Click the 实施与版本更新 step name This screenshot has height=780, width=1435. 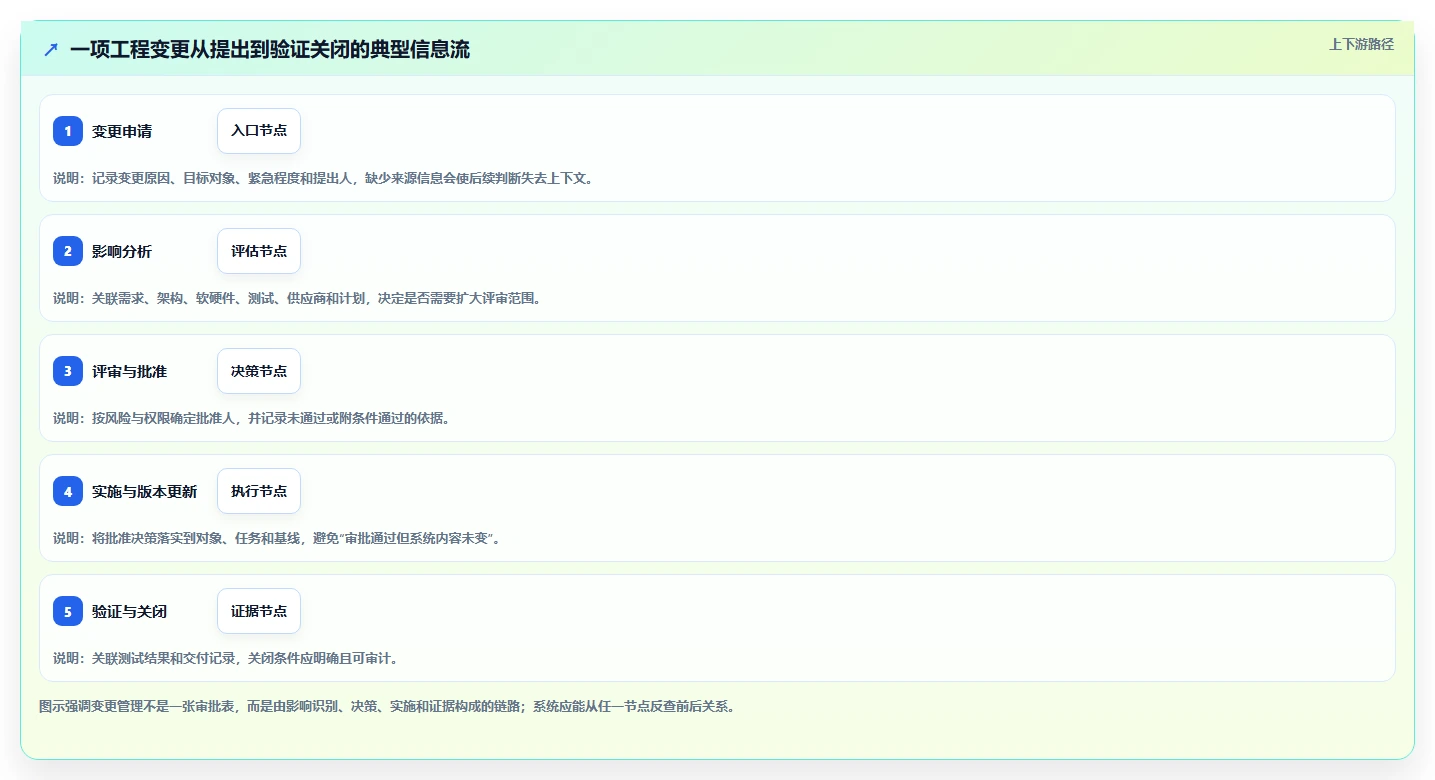tap(144, 491)
